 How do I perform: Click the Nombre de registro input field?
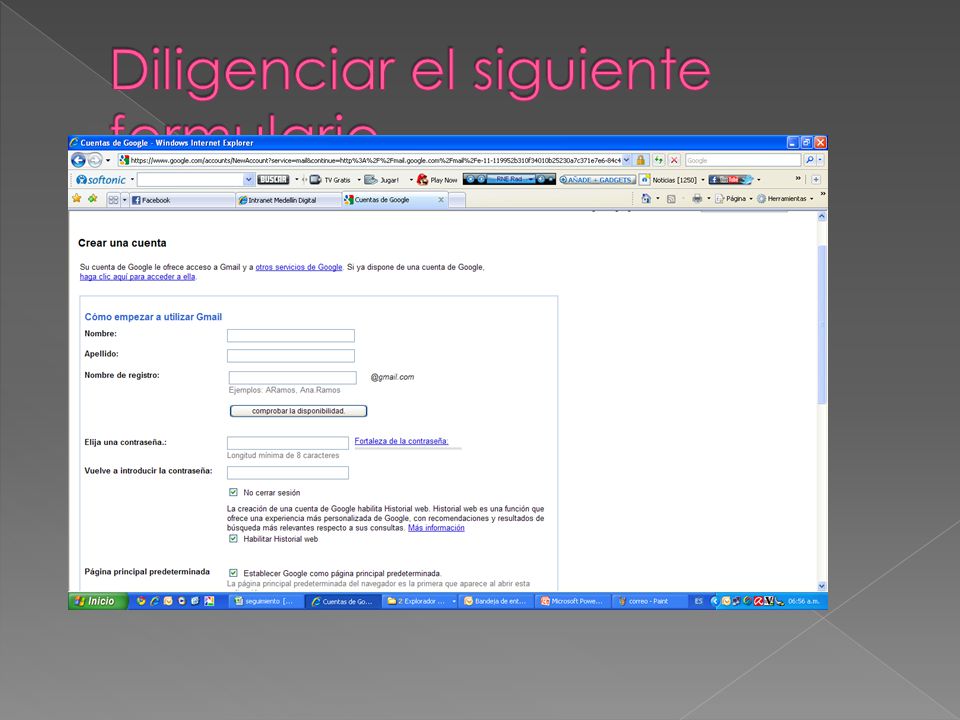click(293, 378)
